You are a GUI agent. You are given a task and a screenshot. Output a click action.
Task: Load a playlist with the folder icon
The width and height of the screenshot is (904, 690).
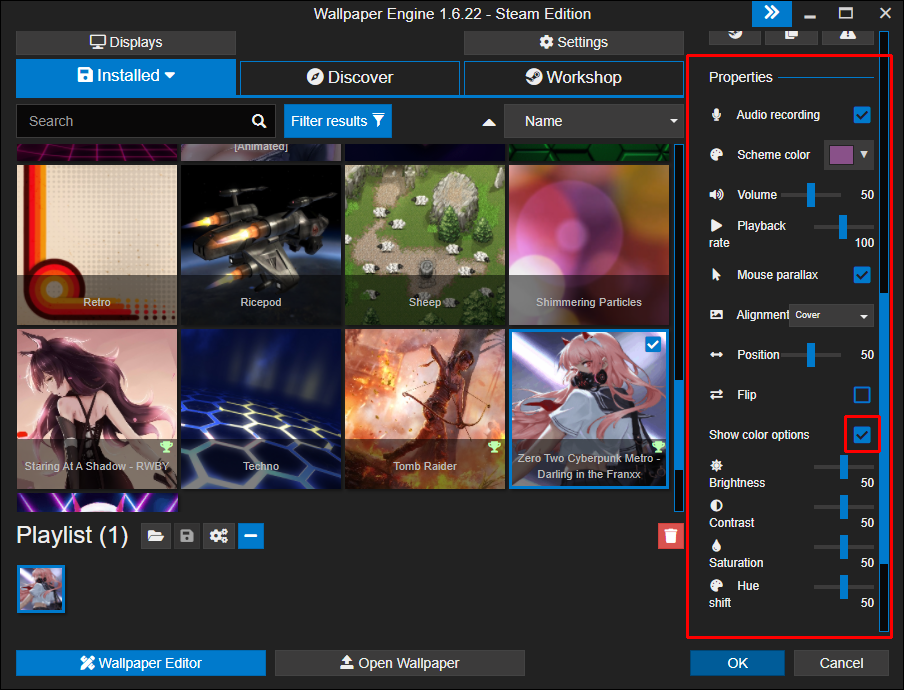[155, 536]
